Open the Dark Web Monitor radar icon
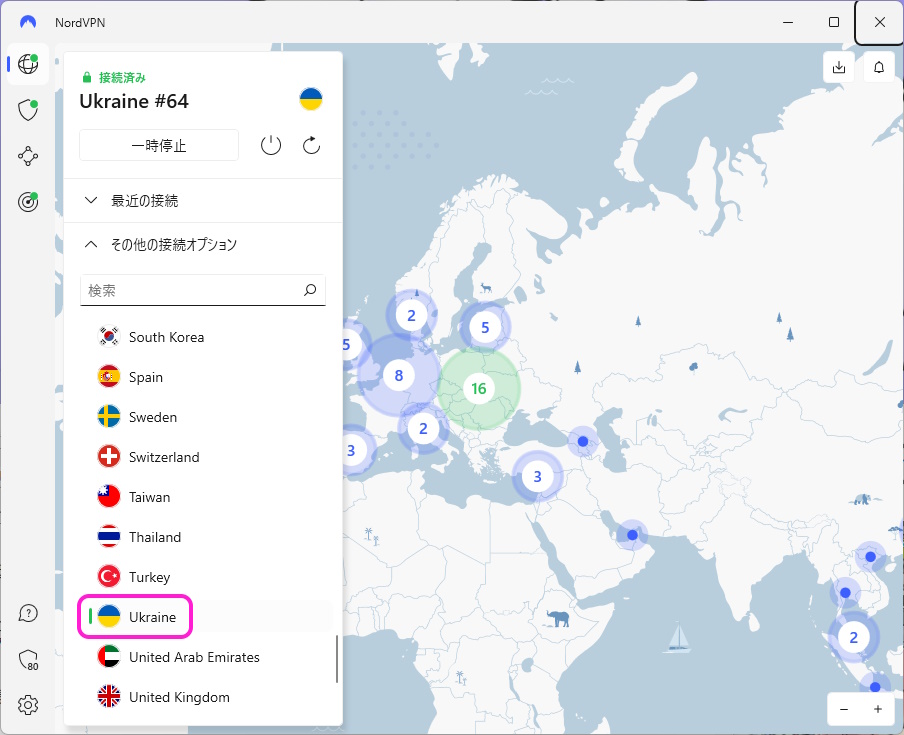The image size is (904, 735). [x=28, y=202]
